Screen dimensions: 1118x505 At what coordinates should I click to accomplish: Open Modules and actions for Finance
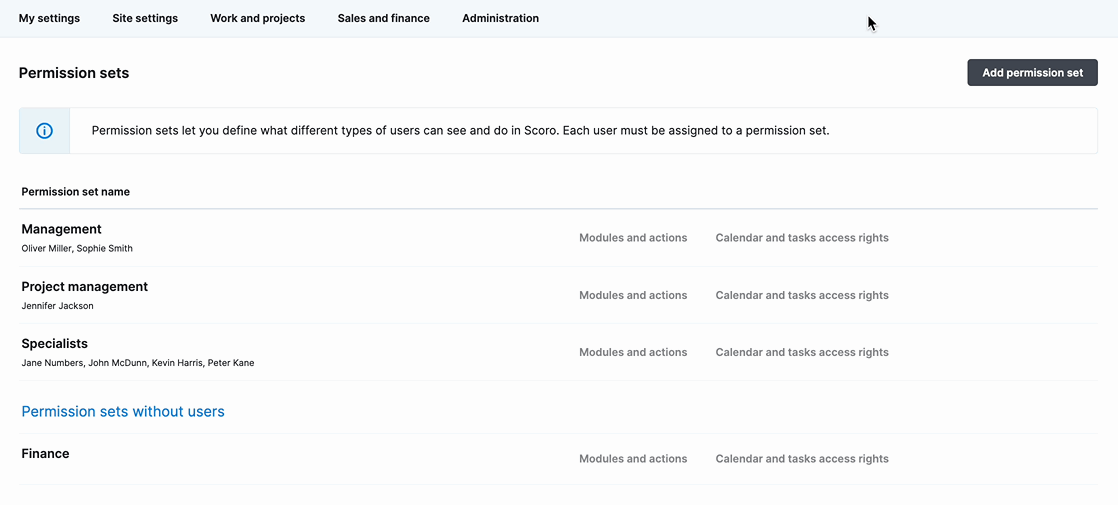pos(633,459)
